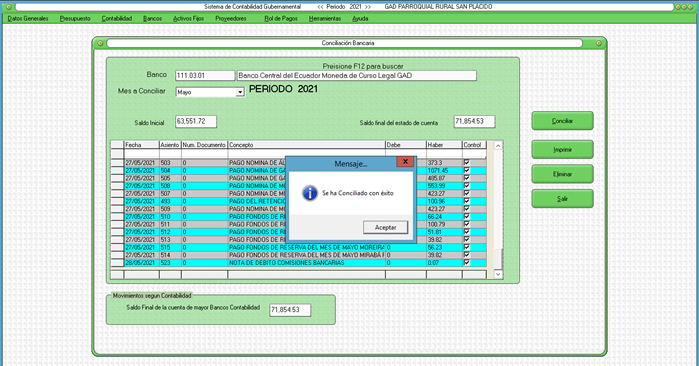Click the round icon at top-left of main title bar

(8, 7)
